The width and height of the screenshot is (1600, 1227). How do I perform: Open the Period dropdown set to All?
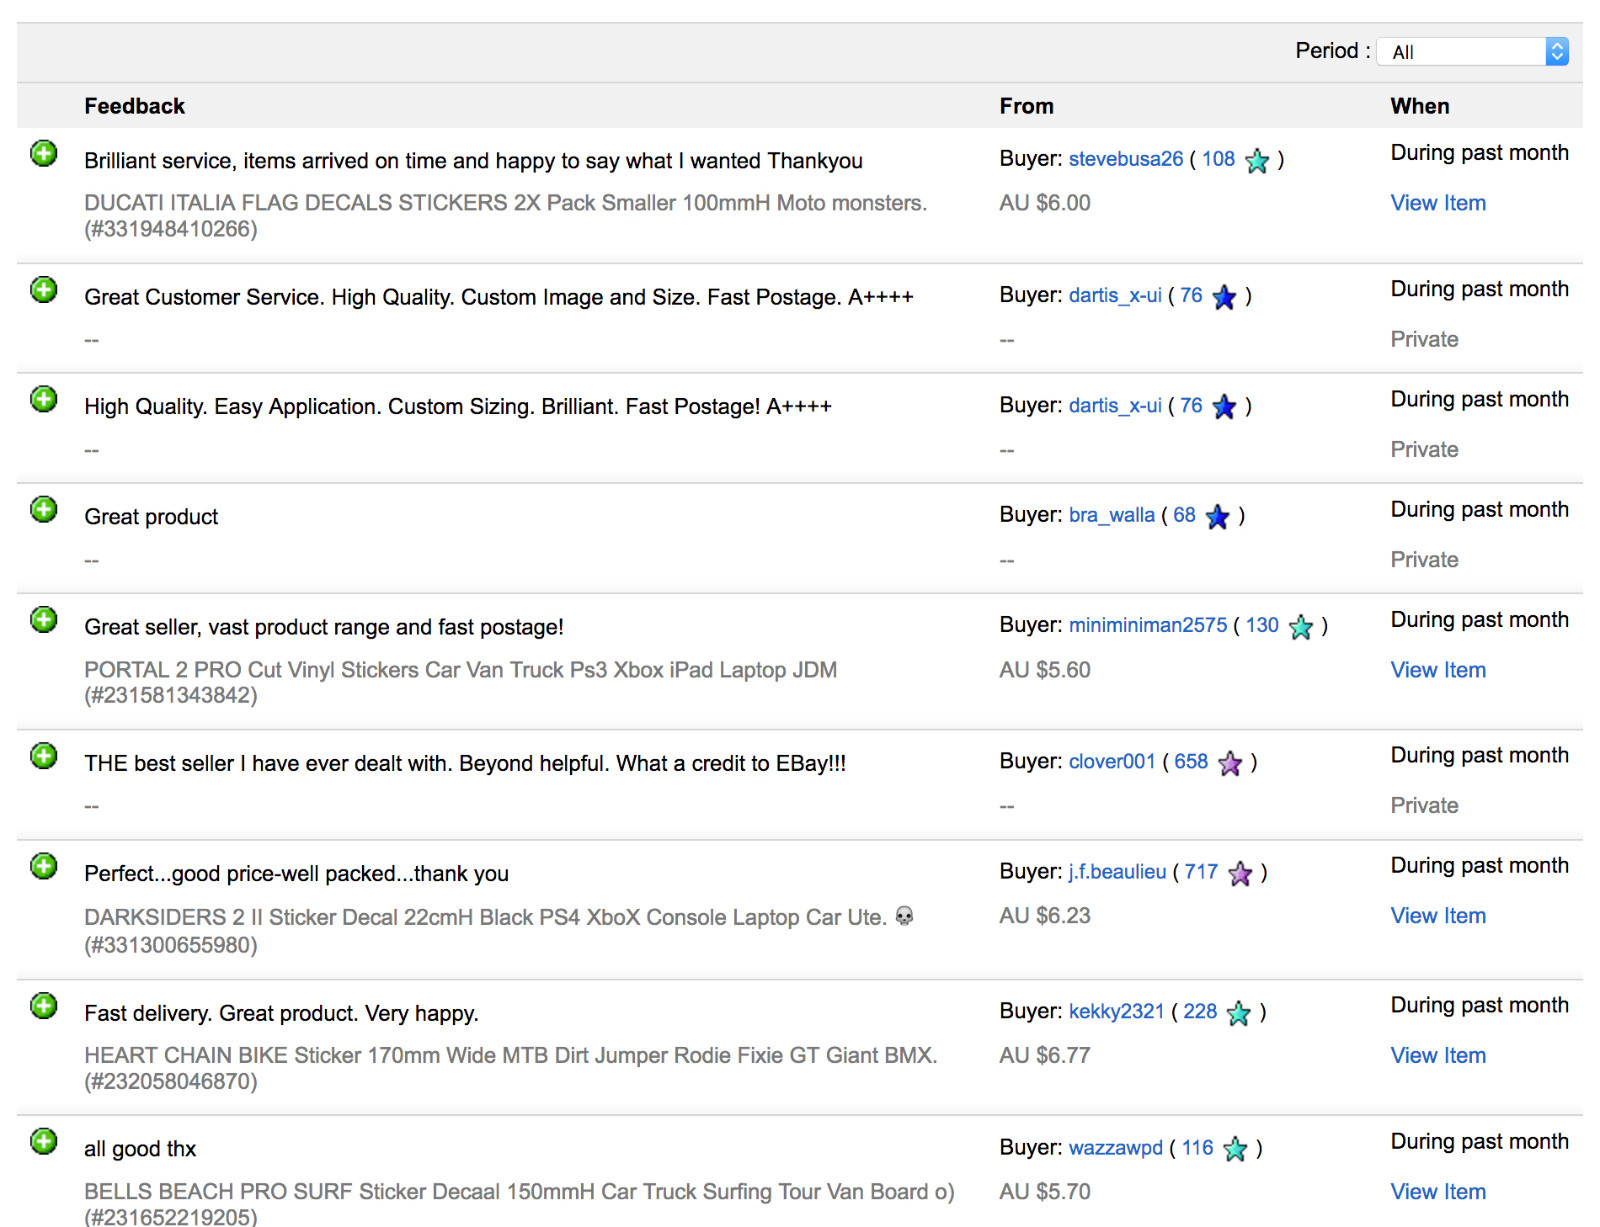tap(1472, 52)
